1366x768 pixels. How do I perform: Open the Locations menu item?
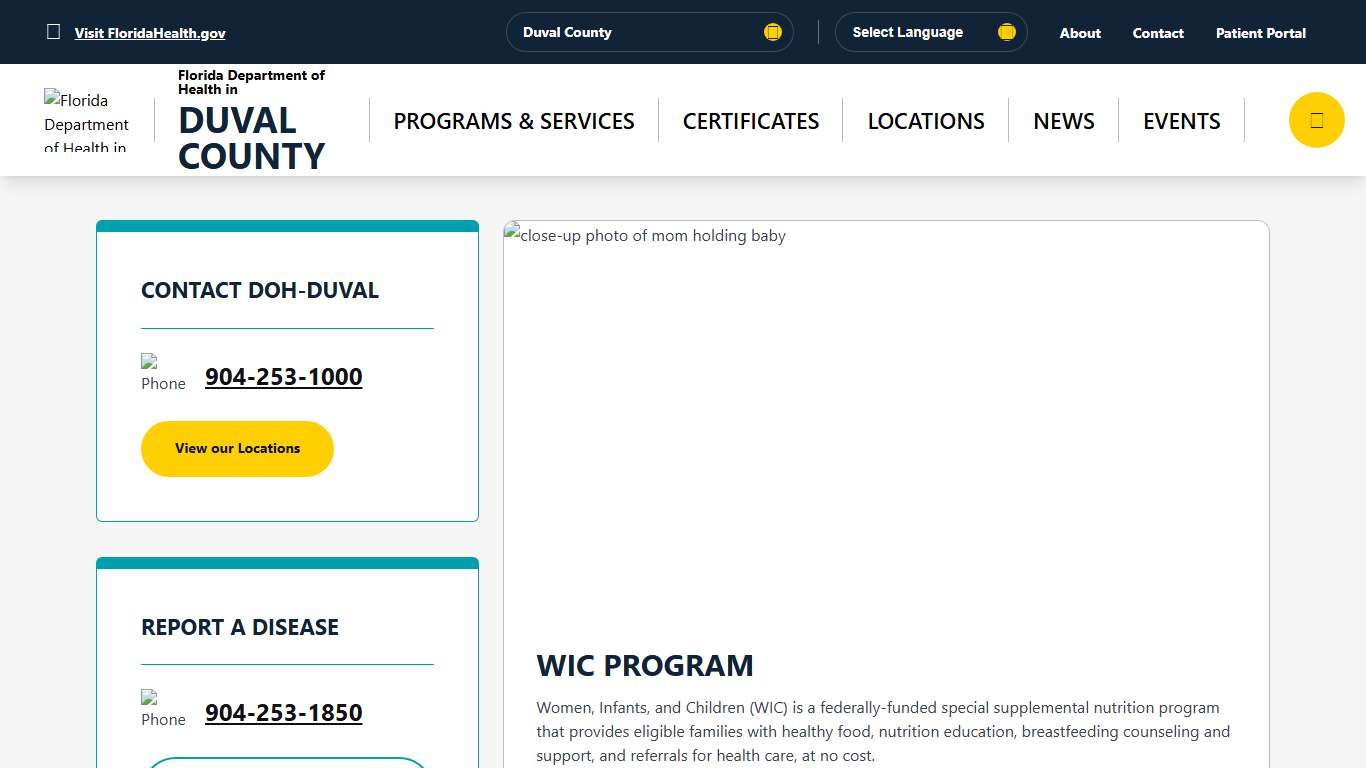(926, 121)
